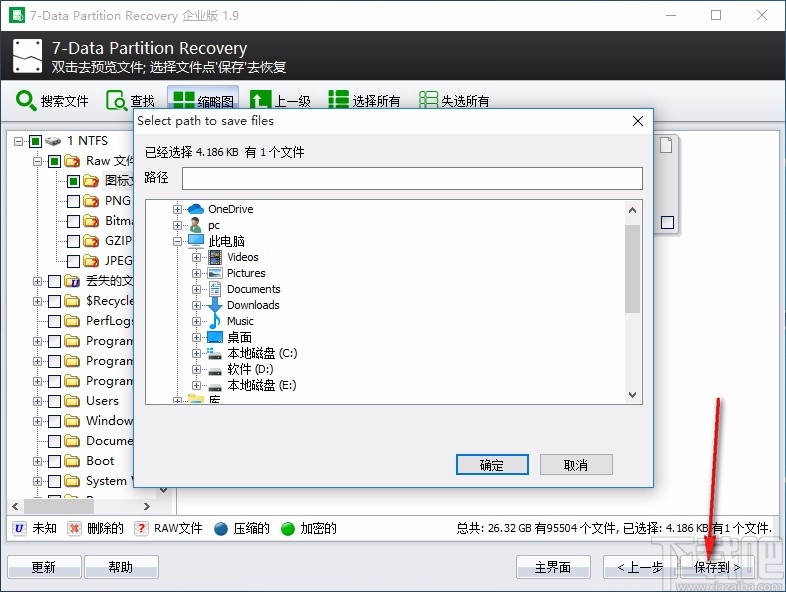
Task: Check the GZIP folder checkbox
Action: pyautogui.click(x=73, y=241)
